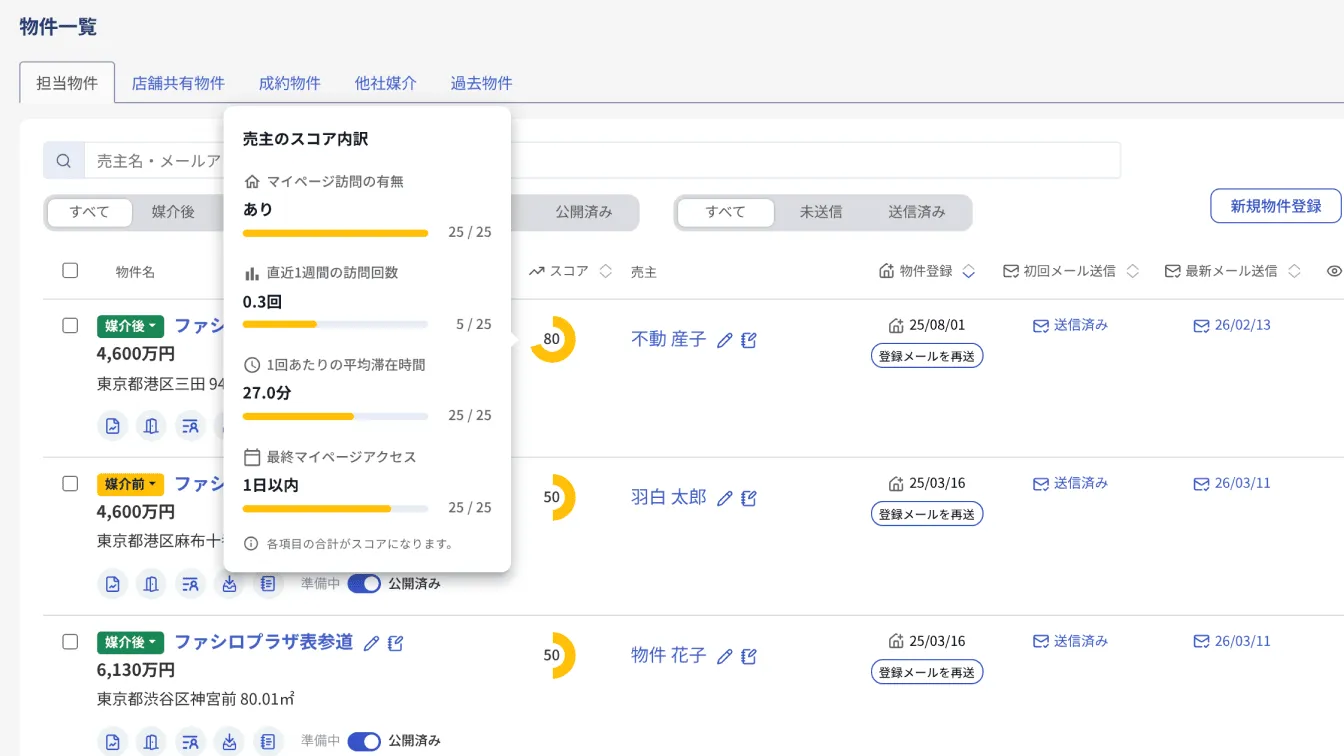1344x756 pixels.
Task: Click person-list icon in 麻布十 property row
Action: (190, 584)
